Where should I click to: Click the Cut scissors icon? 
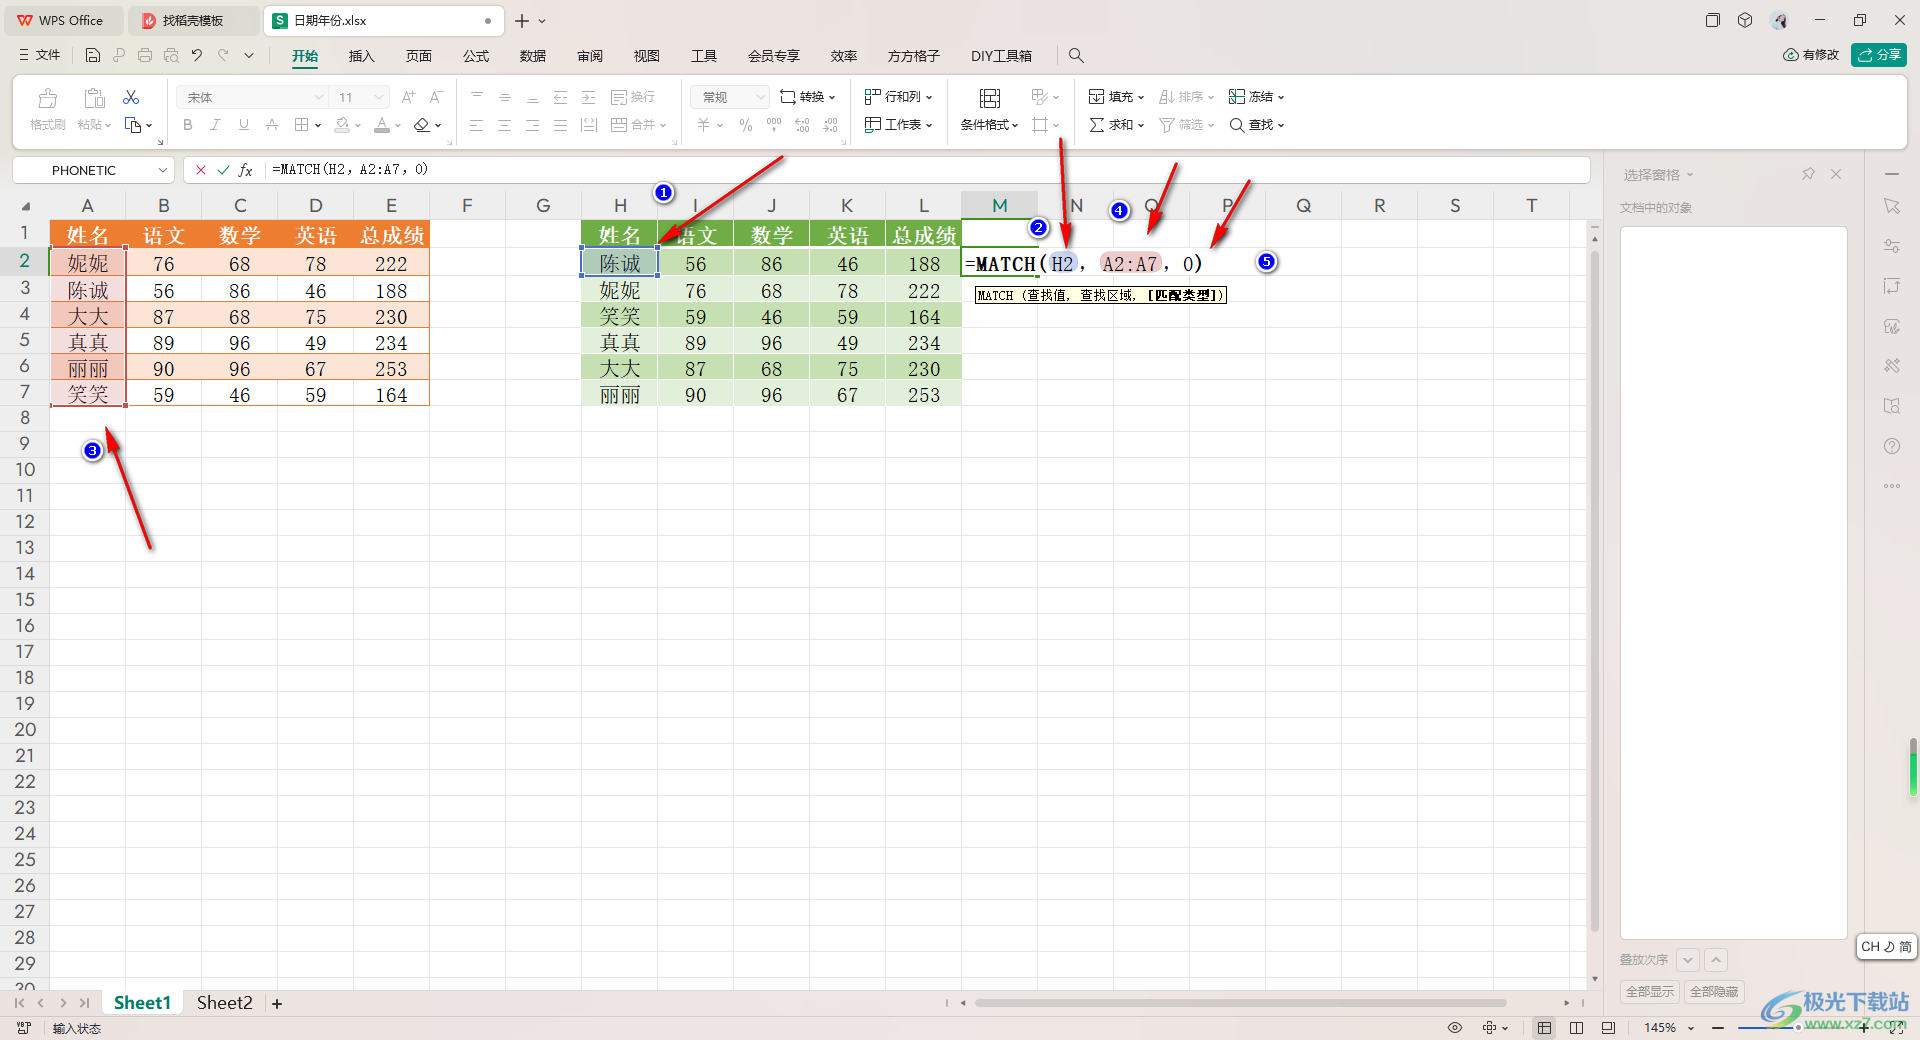click(x=131, y=97)
